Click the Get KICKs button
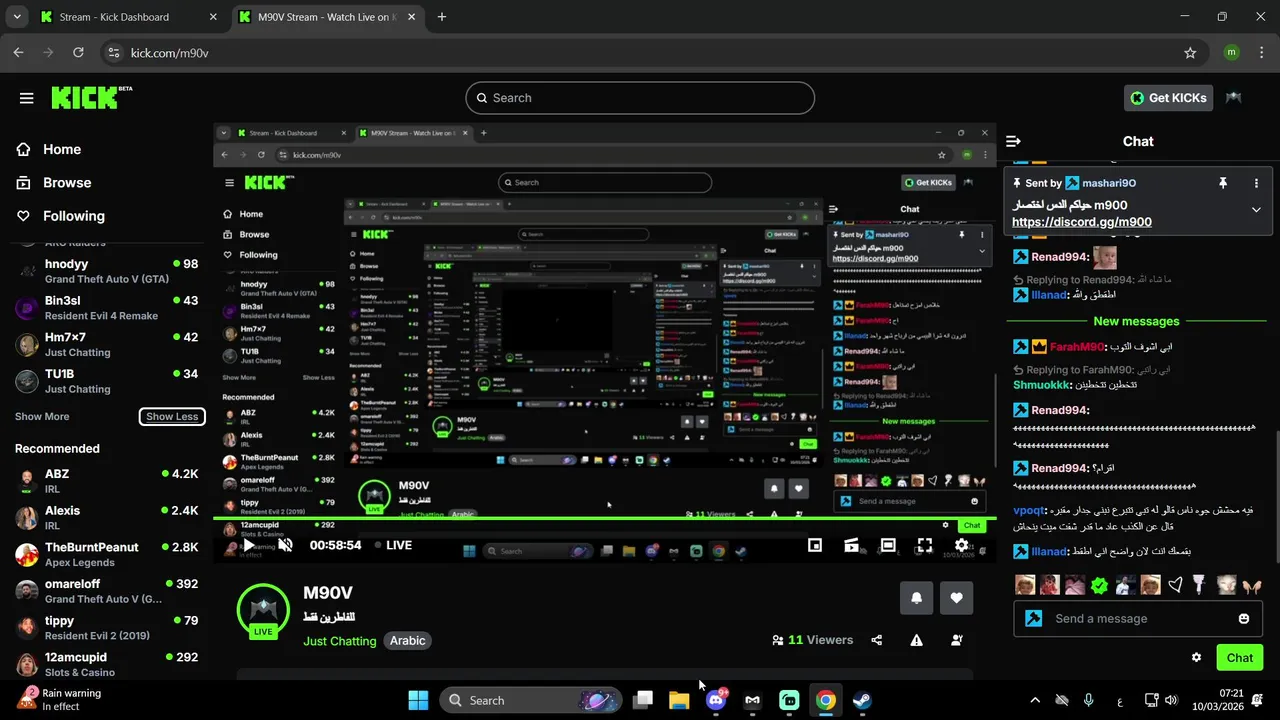 click(x=1168, y=98)
